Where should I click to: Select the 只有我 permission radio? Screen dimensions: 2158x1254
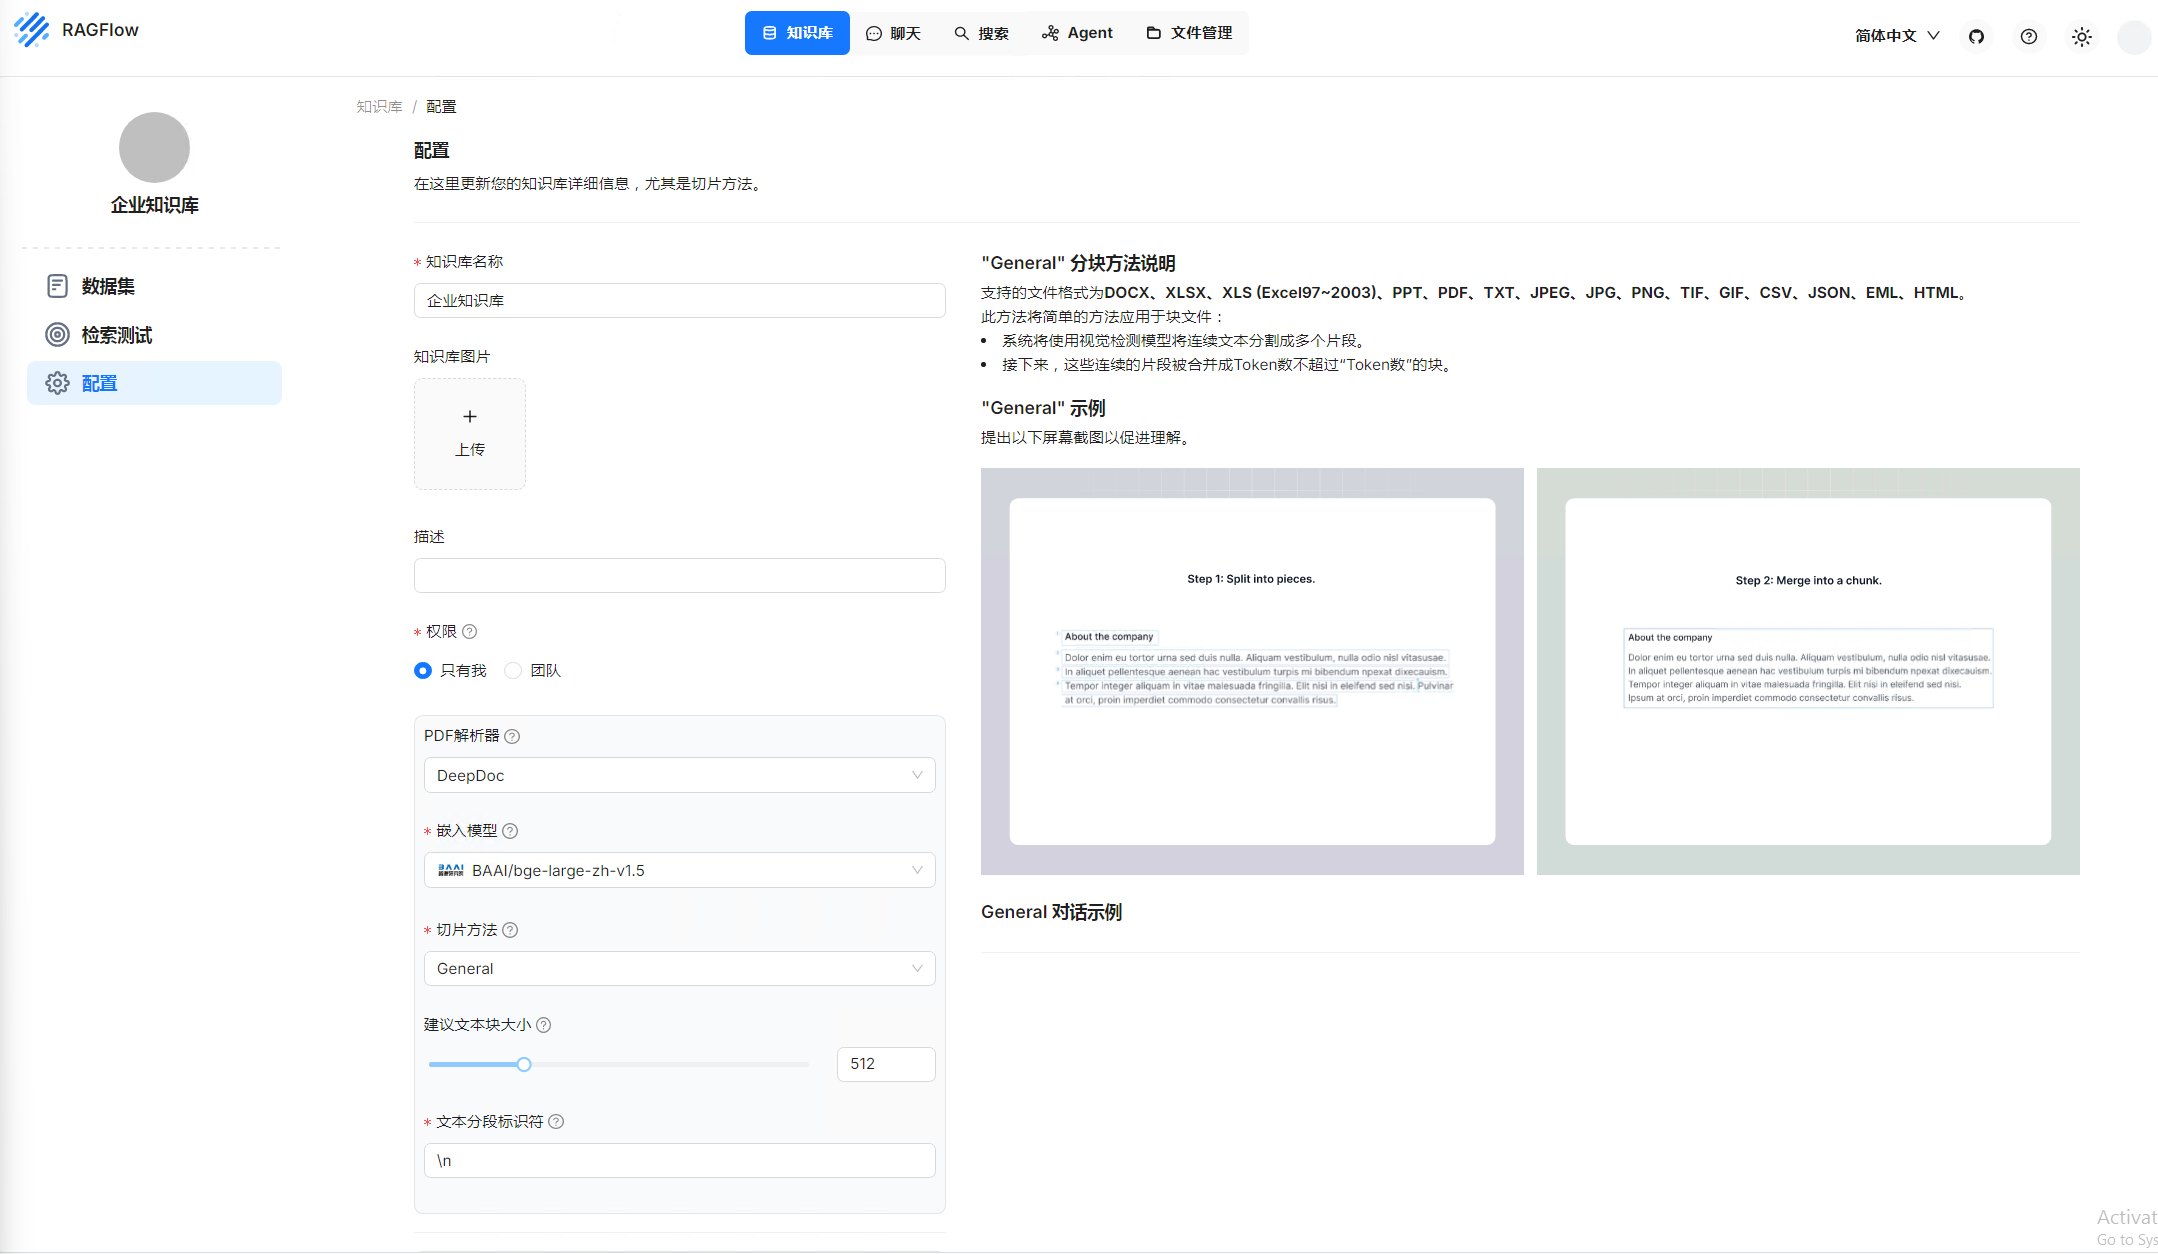pyautogui.click(x=423, y=671)
